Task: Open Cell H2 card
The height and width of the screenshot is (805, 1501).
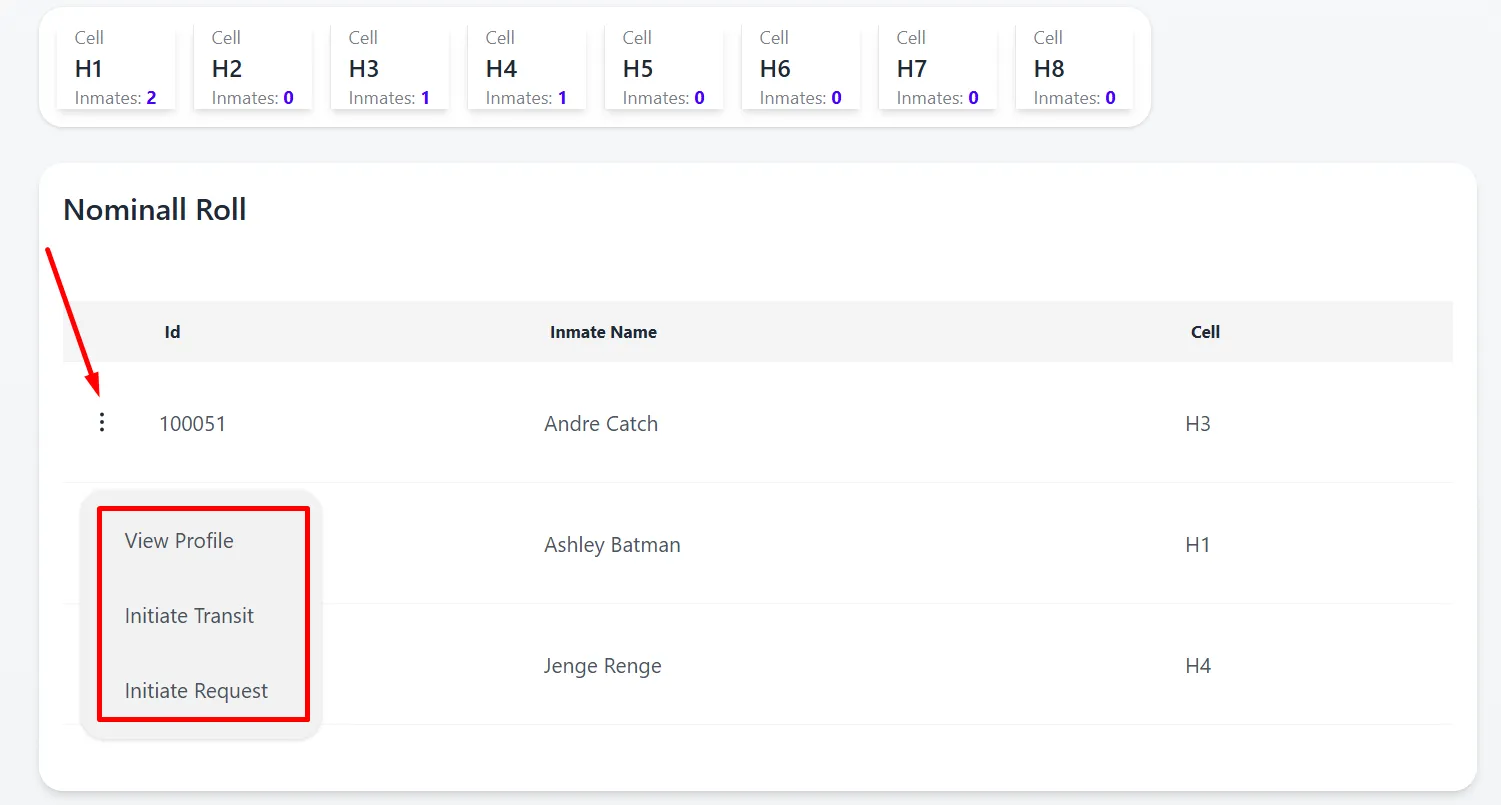Action: (253, 68)
